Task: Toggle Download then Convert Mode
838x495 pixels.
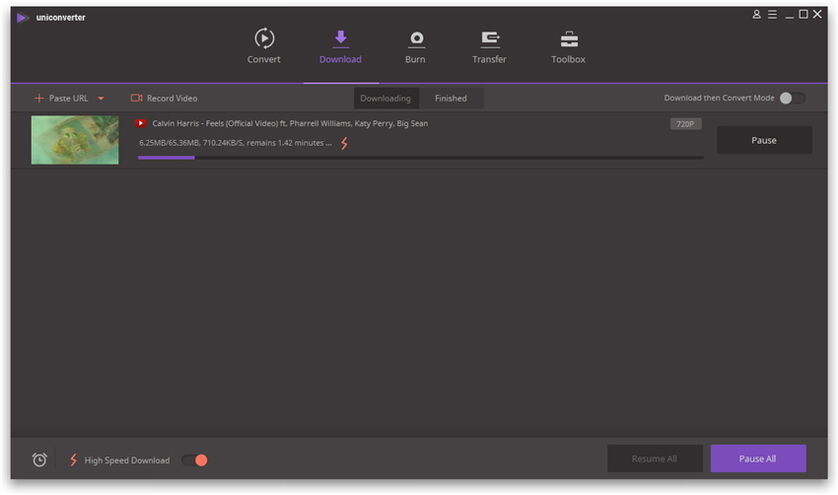Action: [x=792, y=98]
